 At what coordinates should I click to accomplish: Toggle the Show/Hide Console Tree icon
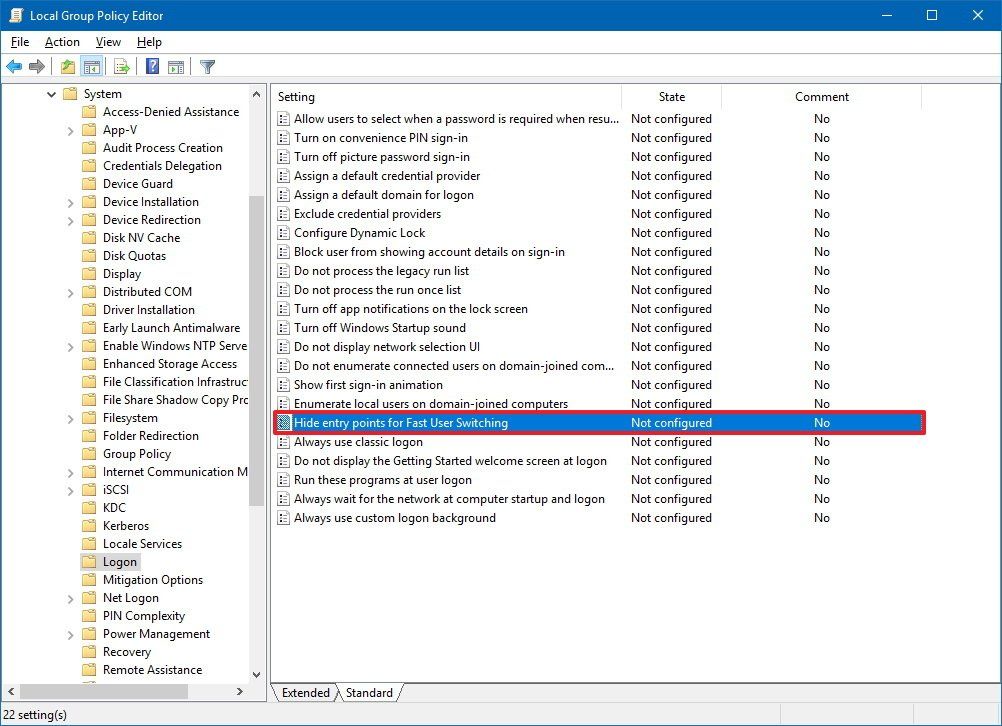tap(92, 66)
